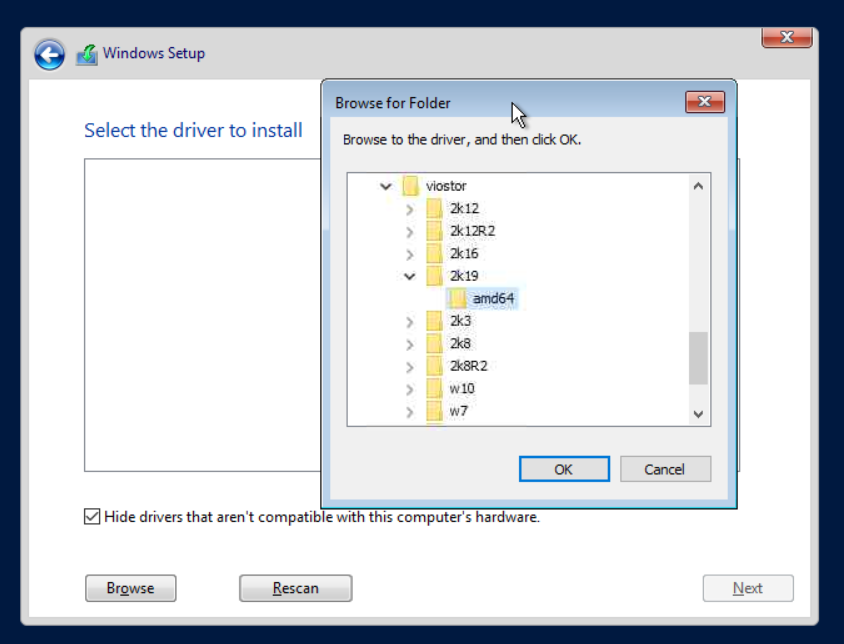844x644 pixels.
Task: Click OK in Browse for Folder
Action: [564, 469]
